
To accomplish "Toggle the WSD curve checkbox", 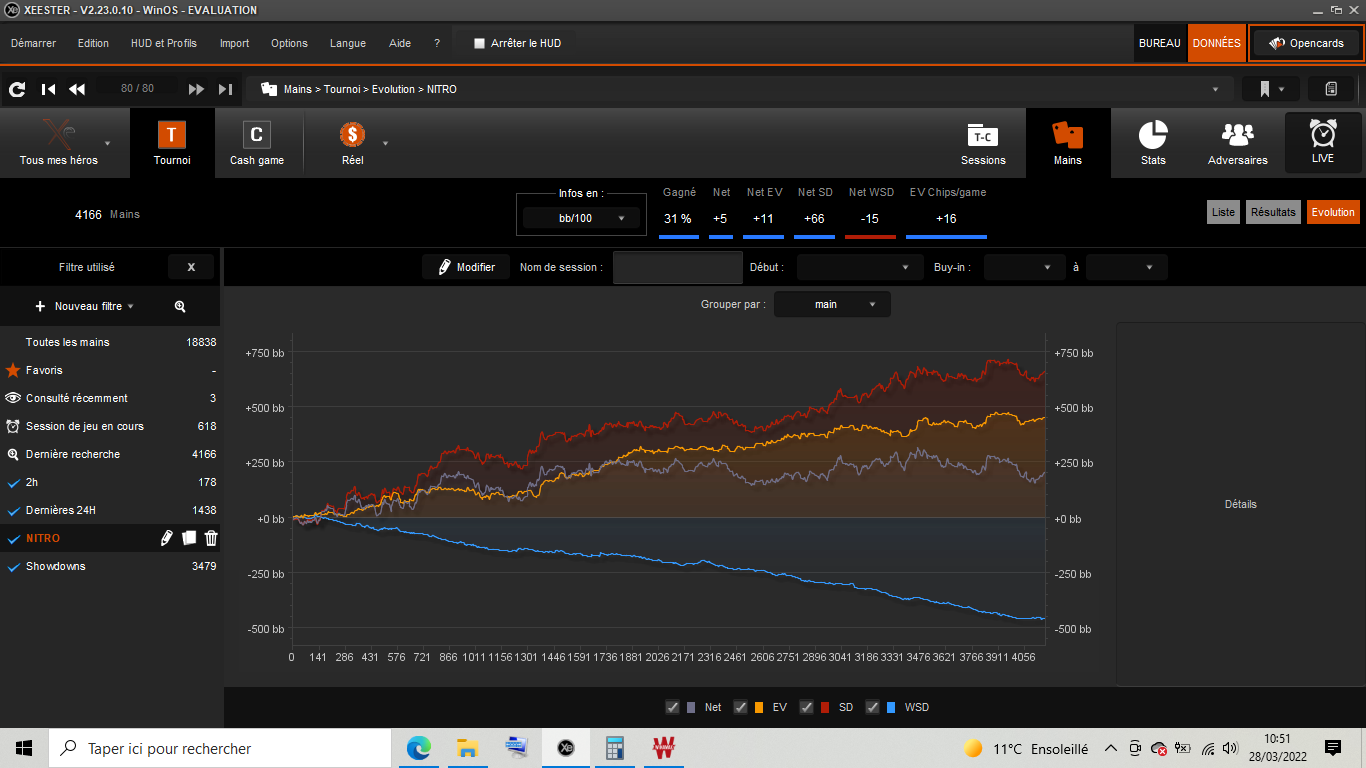I will (872, 707).
